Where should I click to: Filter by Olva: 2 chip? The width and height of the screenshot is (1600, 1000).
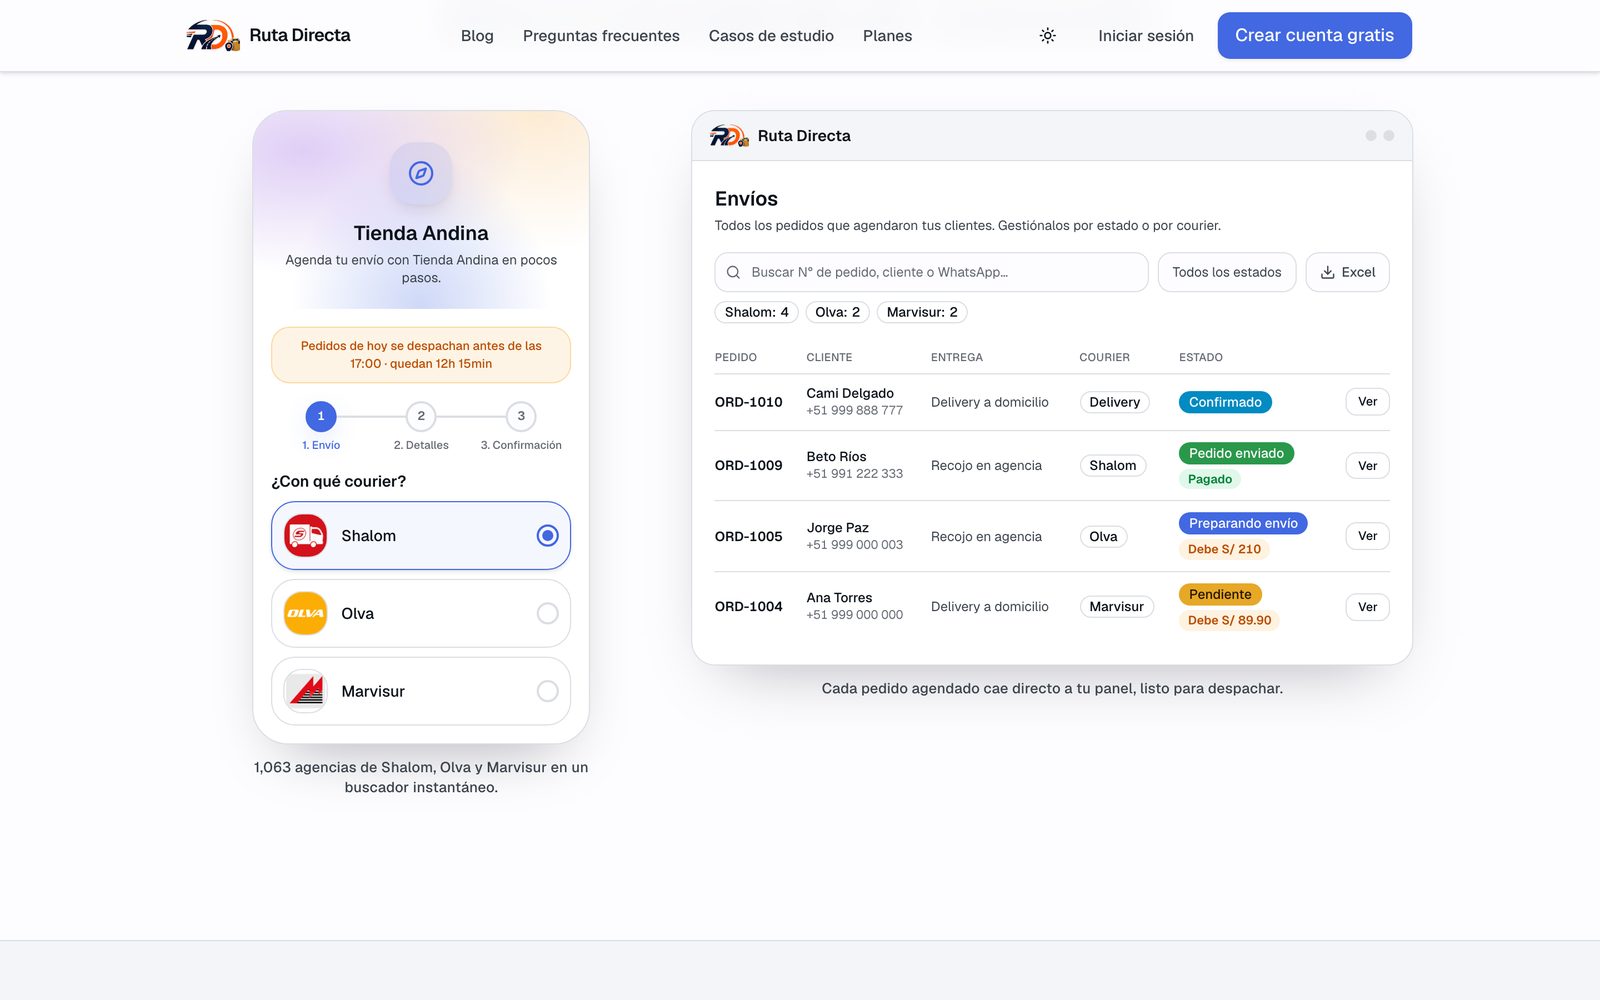point(837,312)
